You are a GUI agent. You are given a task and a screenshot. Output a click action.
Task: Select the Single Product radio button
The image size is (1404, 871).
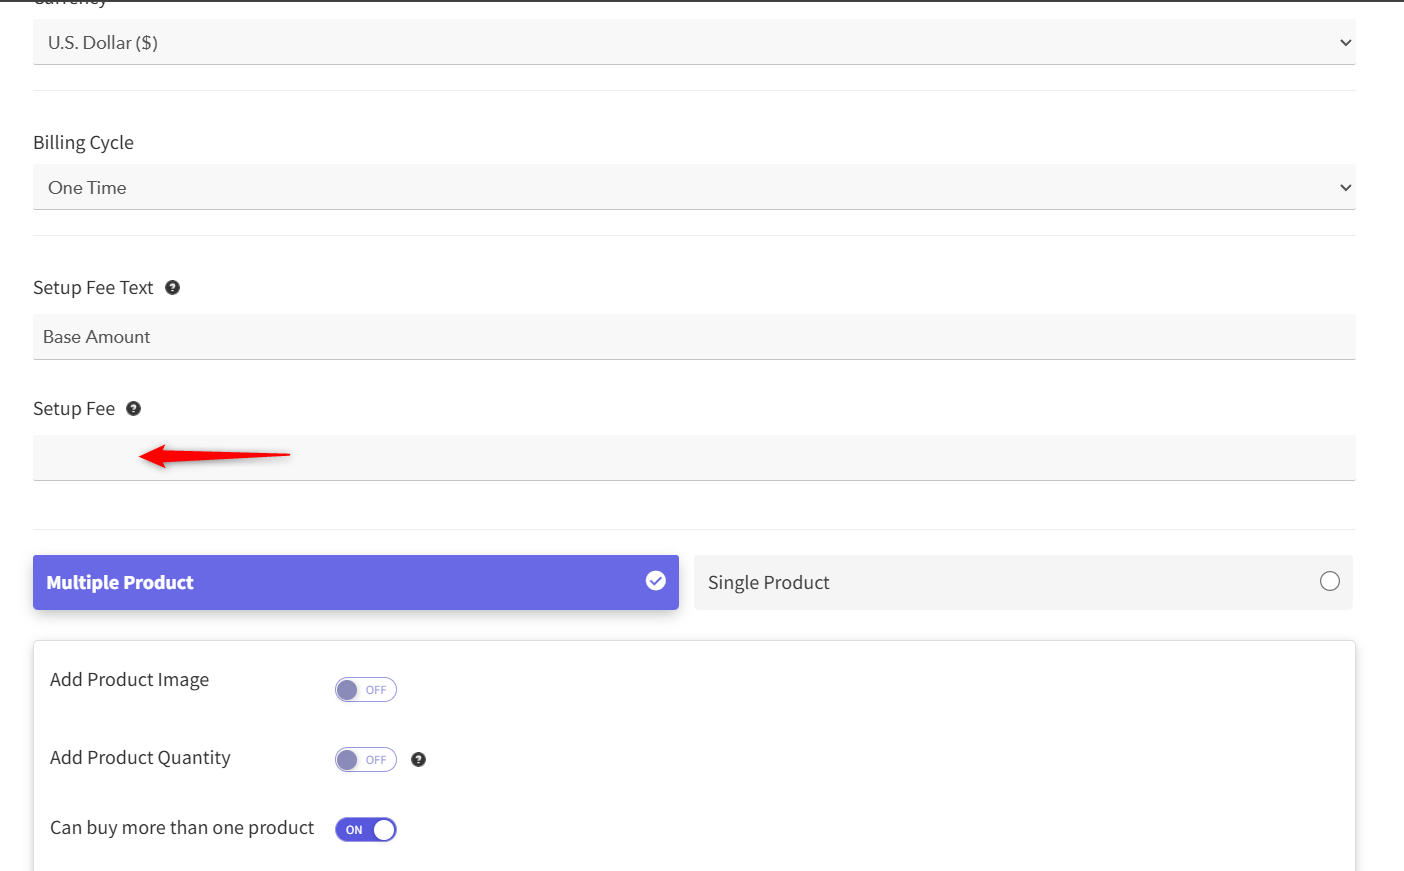coord(1329,582)
